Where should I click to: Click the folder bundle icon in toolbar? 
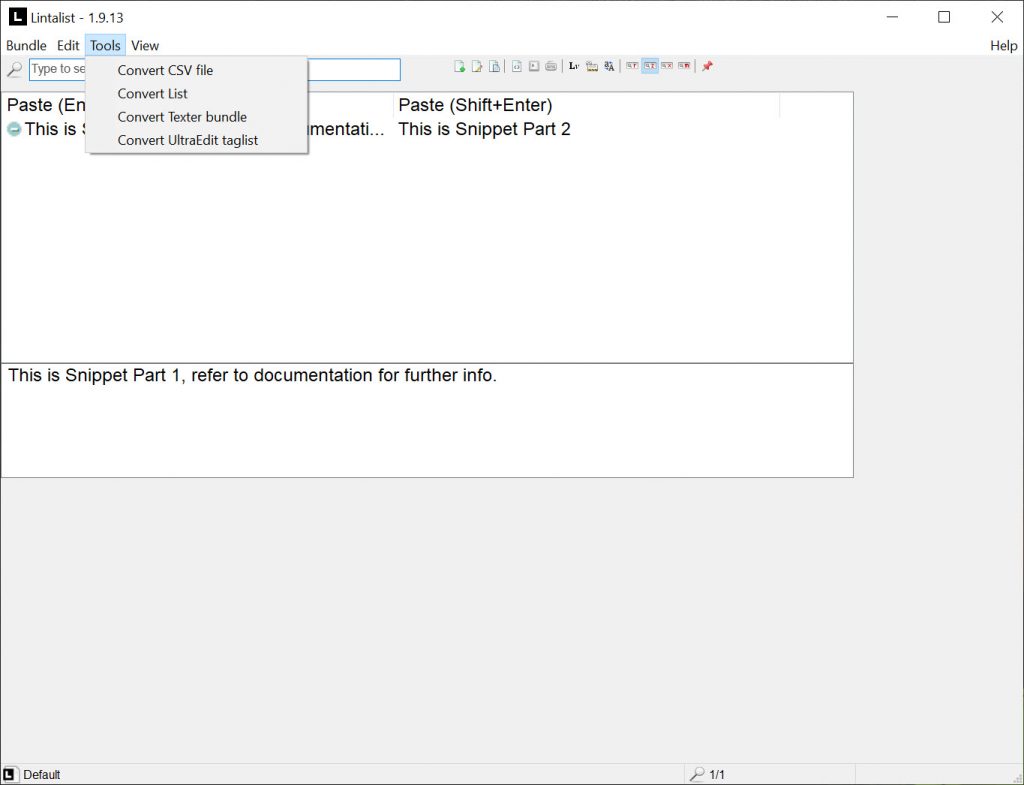[x=592, y=66]
